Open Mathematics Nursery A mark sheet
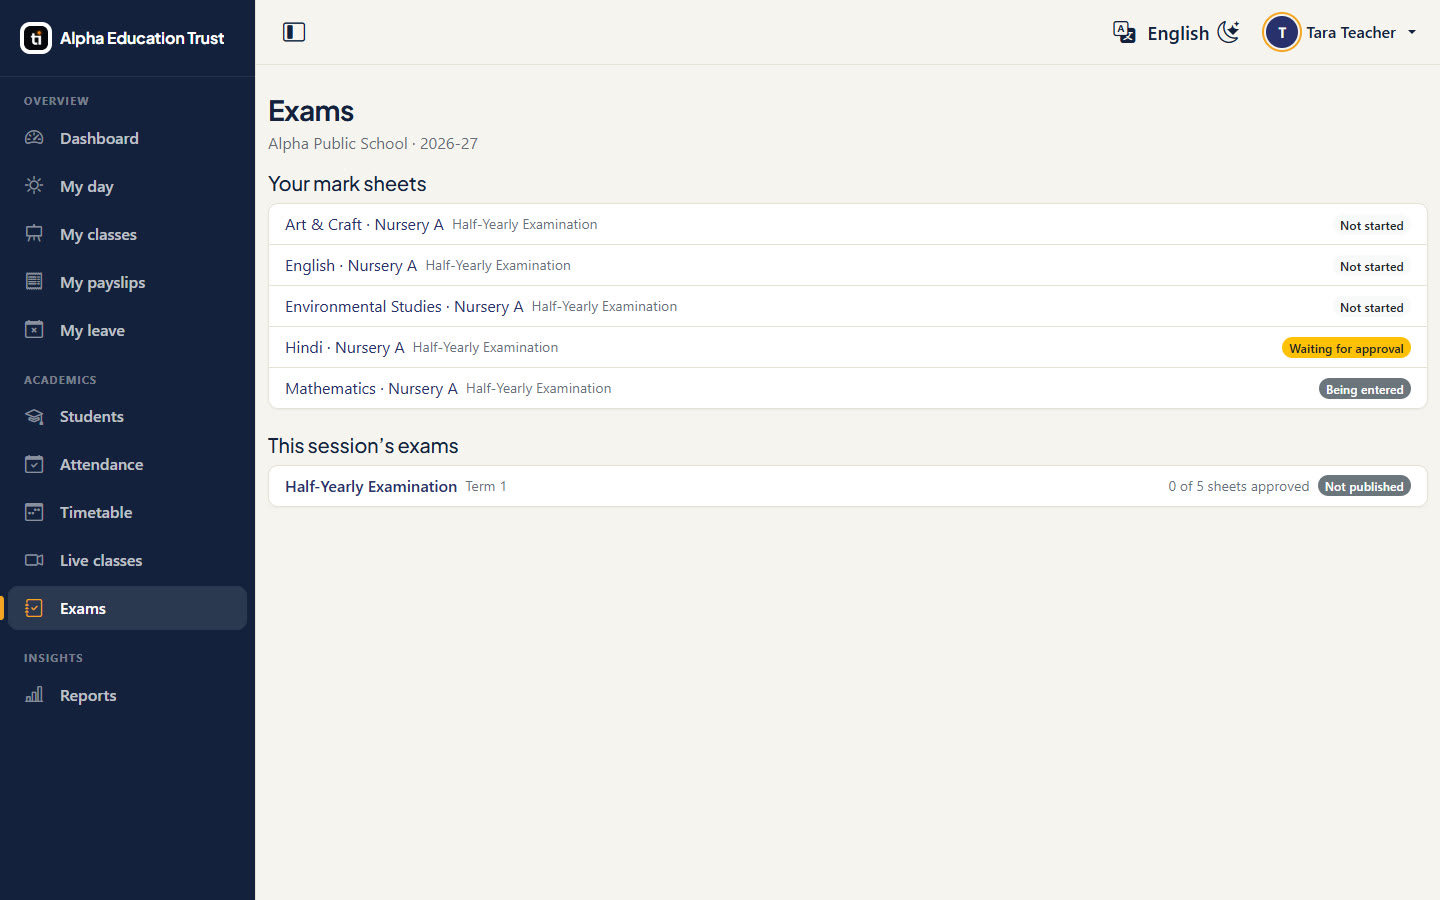Image resolution: width=1440 pixels, height=900 pixels. pos(848,389)
